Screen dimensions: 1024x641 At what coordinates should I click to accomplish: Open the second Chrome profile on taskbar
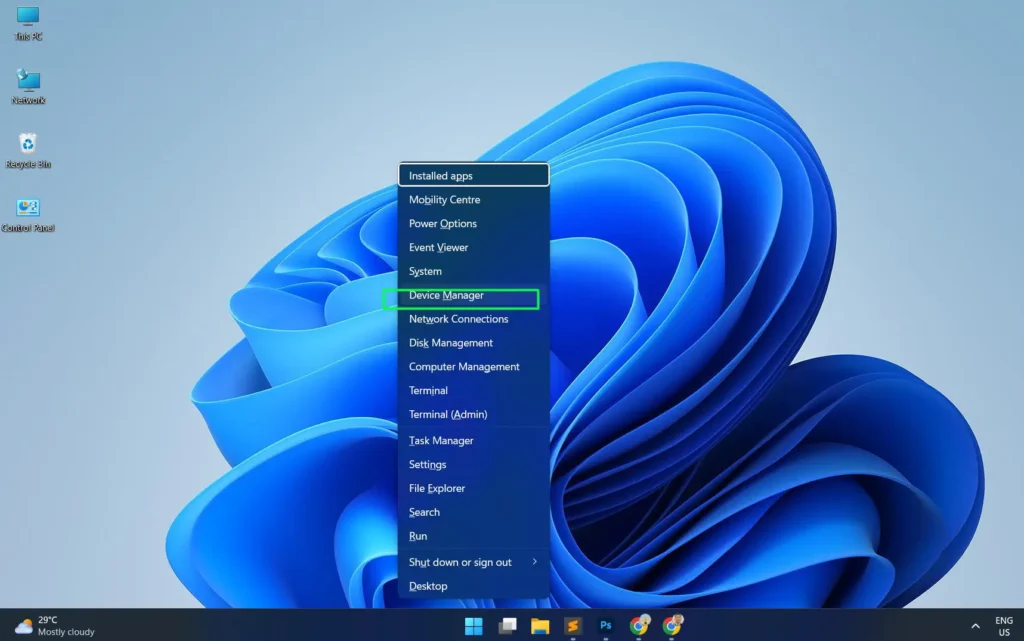click(672, 625)
